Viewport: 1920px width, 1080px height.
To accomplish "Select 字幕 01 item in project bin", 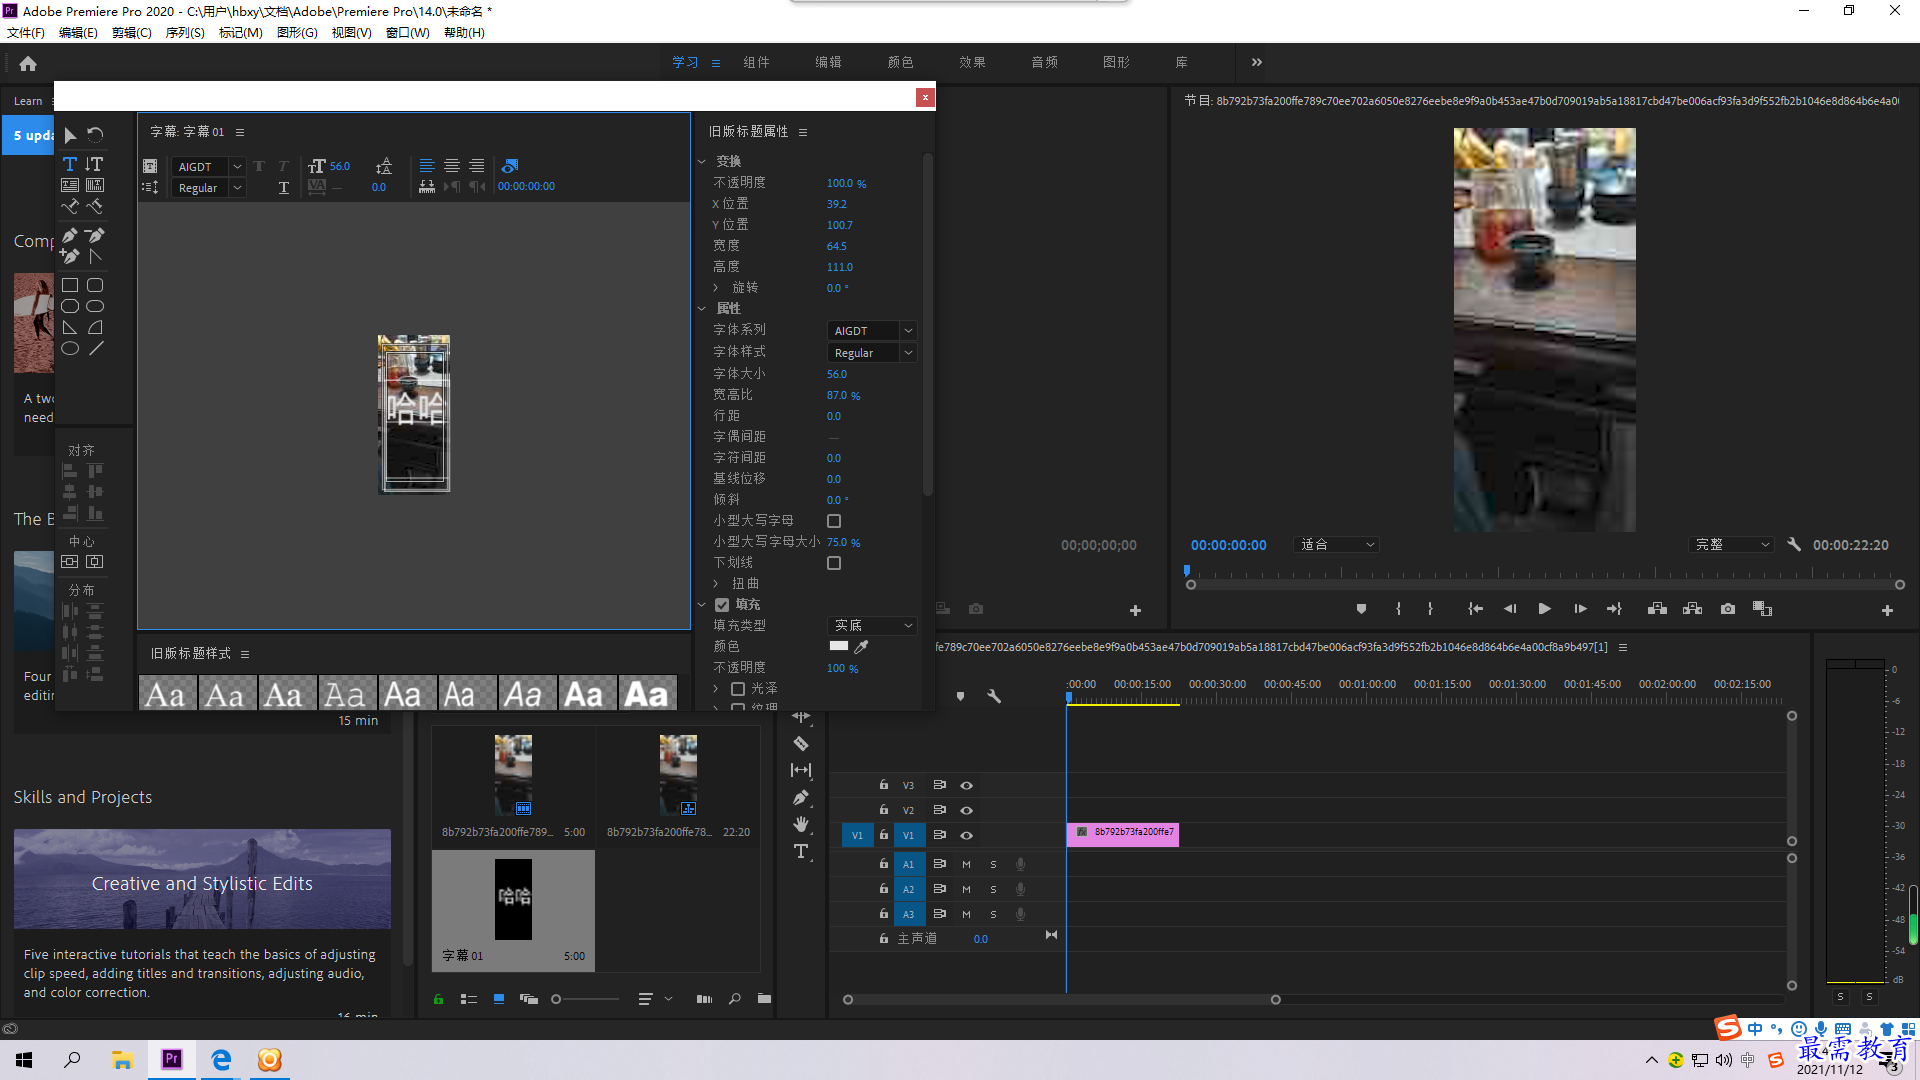I will 513,911.
